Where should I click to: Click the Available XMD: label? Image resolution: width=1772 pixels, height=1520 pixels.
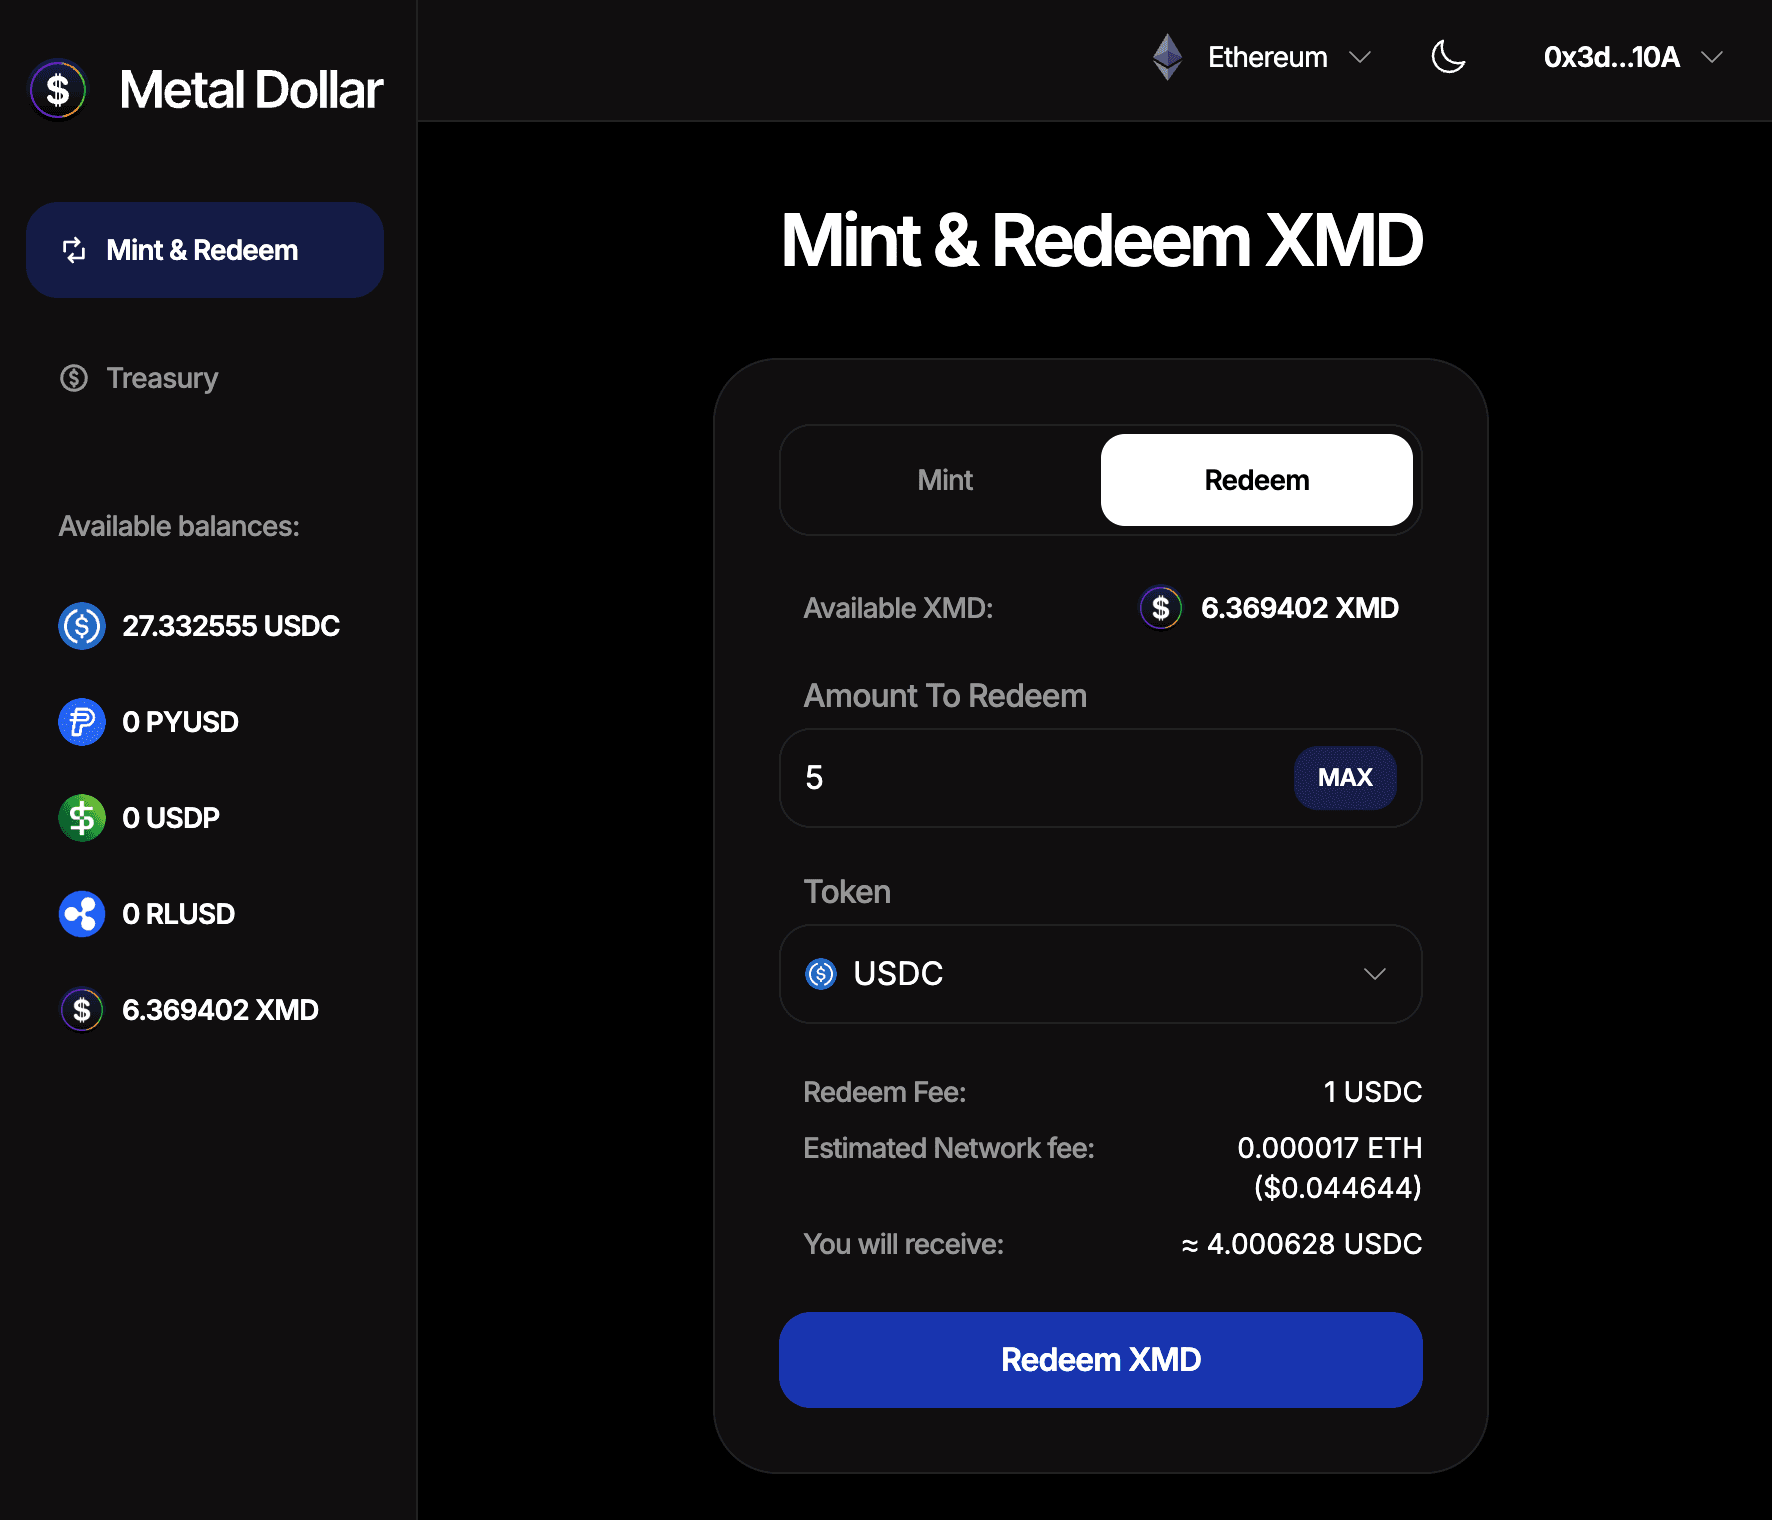click(x=898, y=608)
